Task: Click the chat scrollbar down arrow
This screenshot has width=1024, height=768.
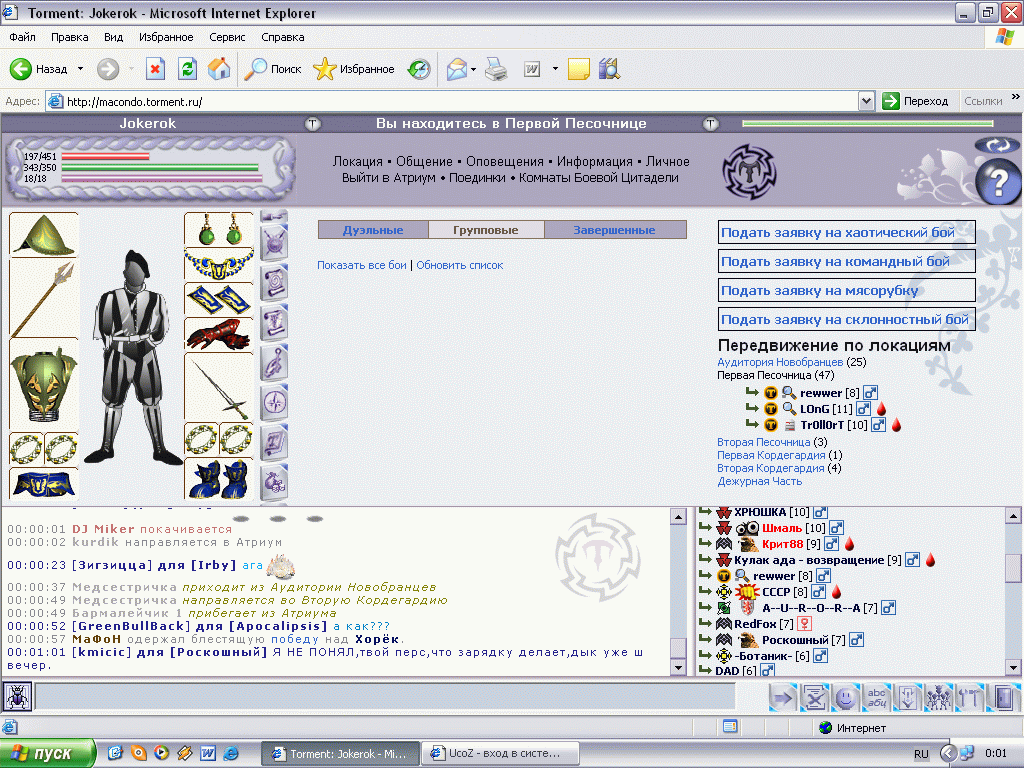Action: (x=679, y=668)
